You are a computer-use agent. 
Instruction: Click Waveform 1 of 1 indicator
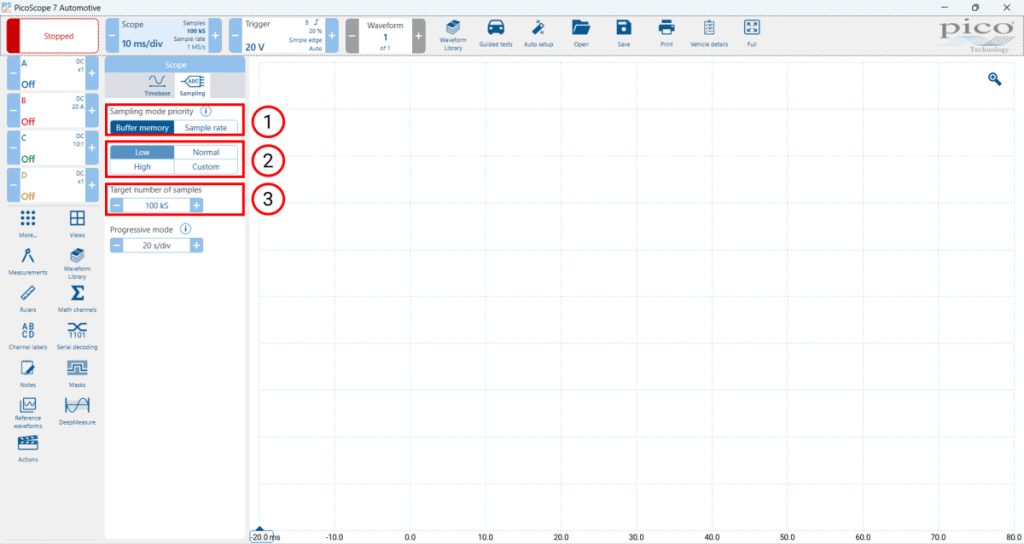point(385,35)
